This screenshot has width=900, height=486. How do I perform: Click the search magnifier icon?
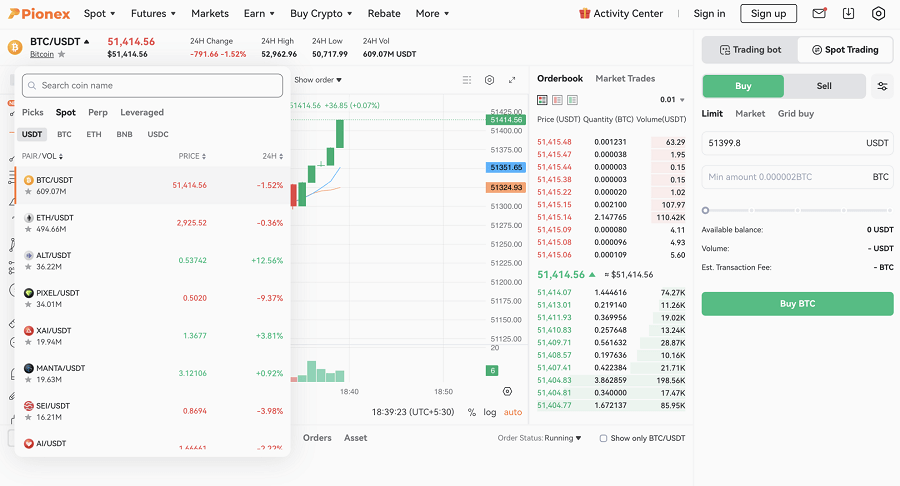pyautogui.click(x=32, y=85)
